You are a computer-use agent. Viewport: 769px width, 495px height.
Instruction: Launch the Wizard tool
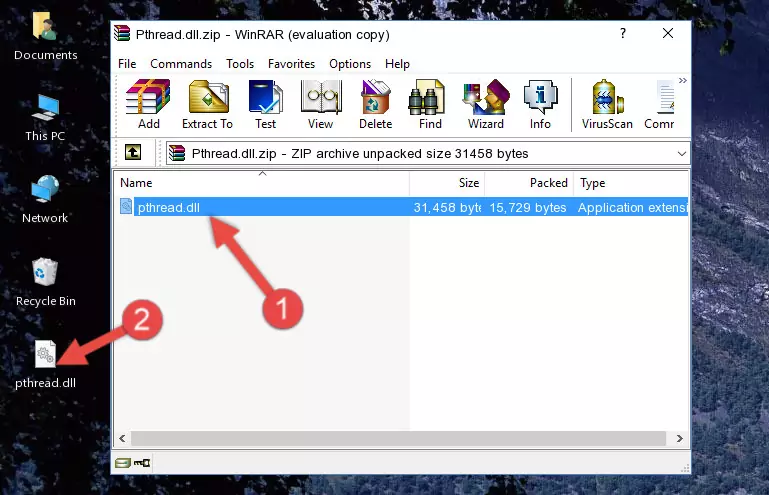coord(486,104)
